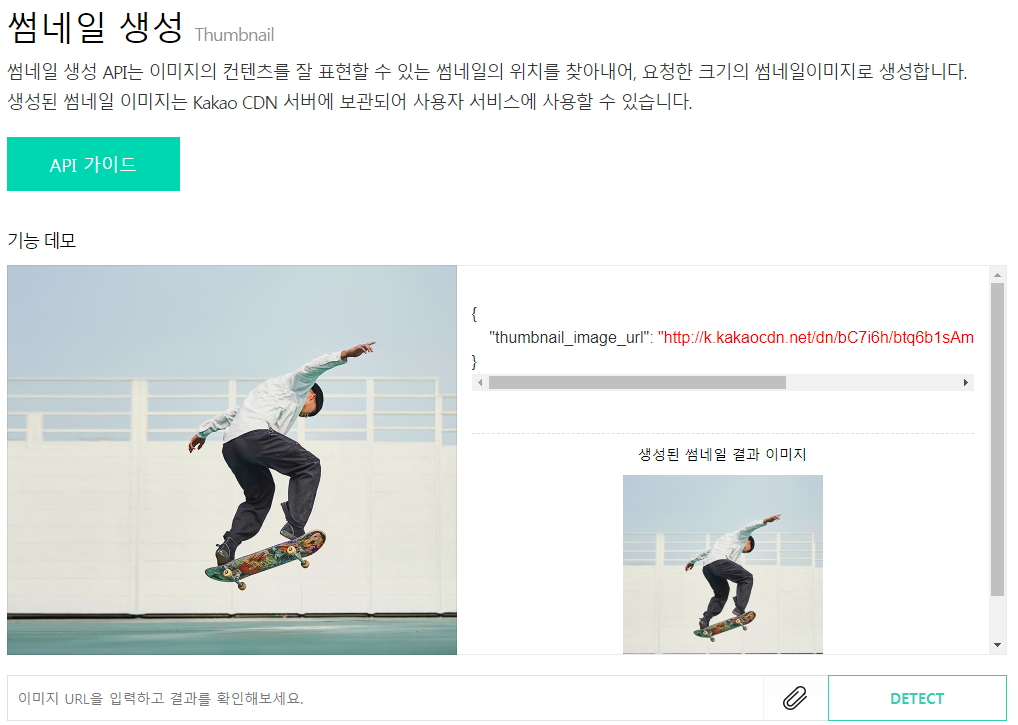Viewport: 1018px width, 725px height.
Task: Click the 생성된 썸네일 결과 이미지 caption
Action: coord(722,454)
